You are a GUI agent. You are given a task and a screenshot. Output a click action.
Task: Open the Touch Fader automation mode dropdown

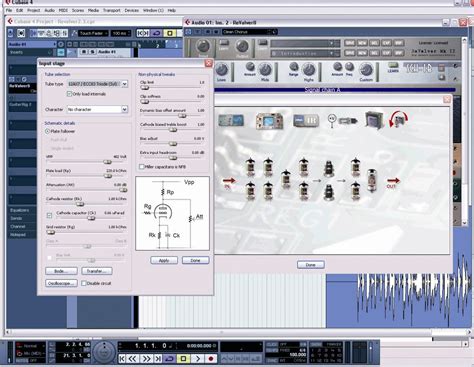pos(94,33)
